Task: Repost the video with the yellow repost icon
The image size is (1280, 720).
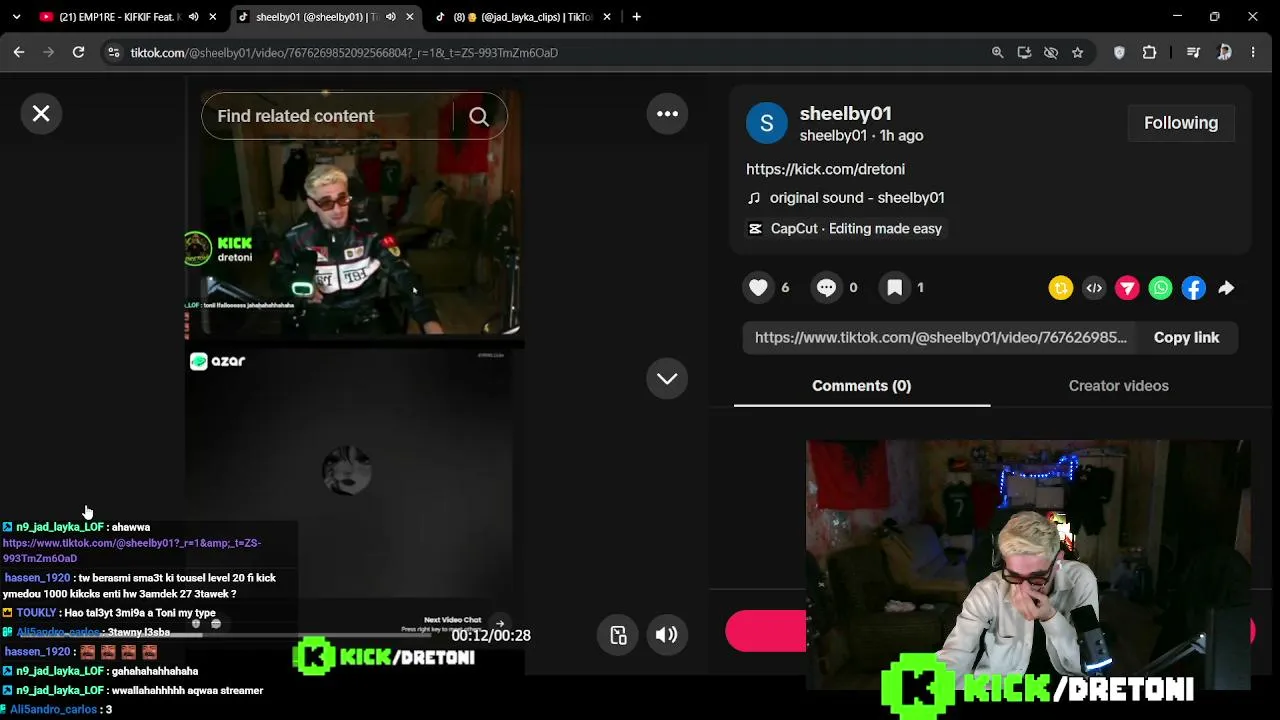Action: [x=1061, y=288]
